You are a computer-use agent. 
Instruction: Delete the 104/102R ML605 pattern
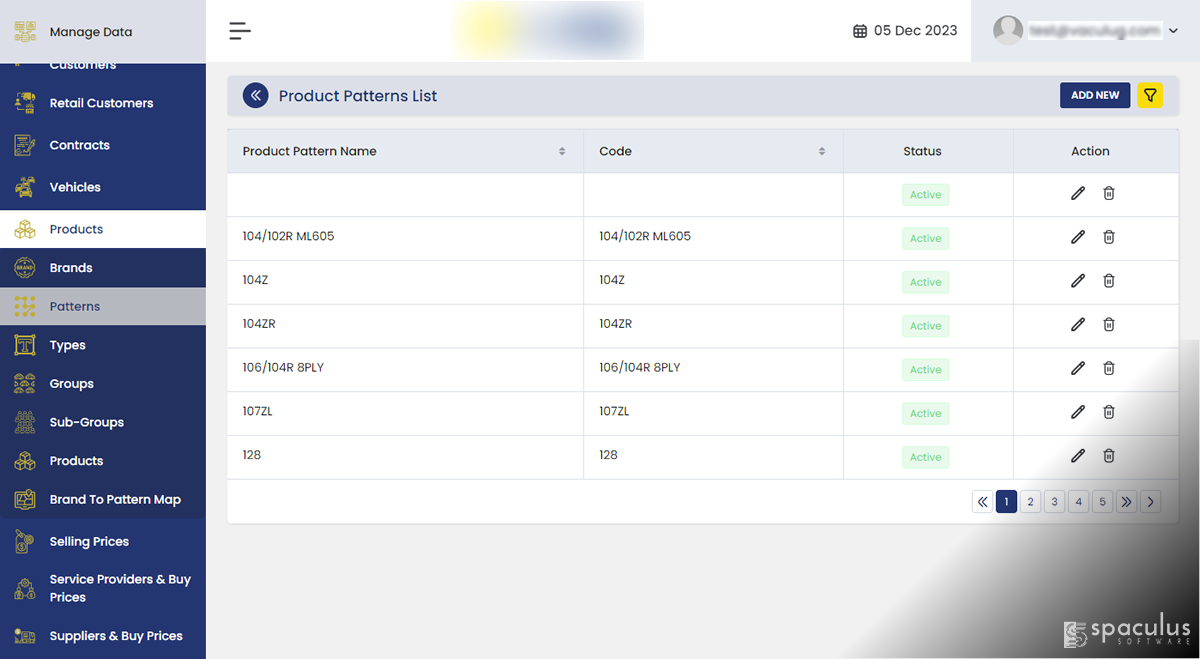click(1109, 237)
